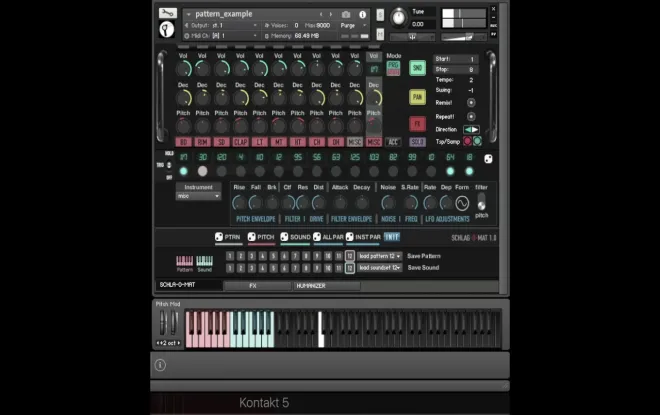Click the green Sound keyboard icon
The height and width of the screenshot is (415, 660).
(205, 261)
